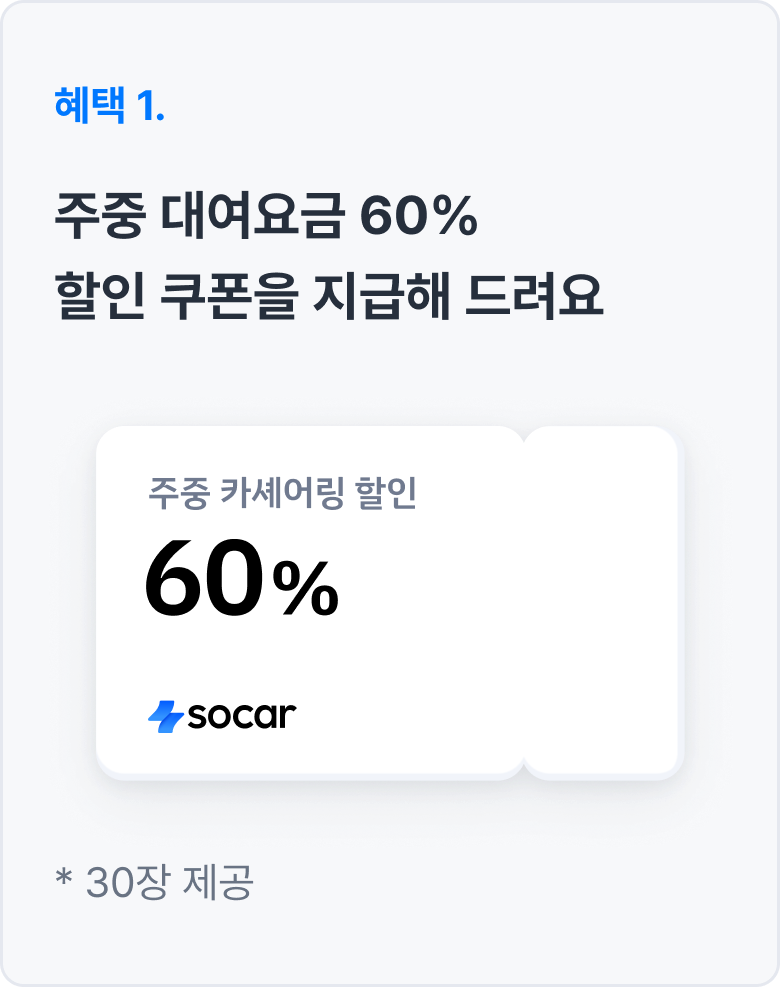The image size is (780, 987).
Task: Click the "1." numeral after 혜택
Action: pos(150,105)
